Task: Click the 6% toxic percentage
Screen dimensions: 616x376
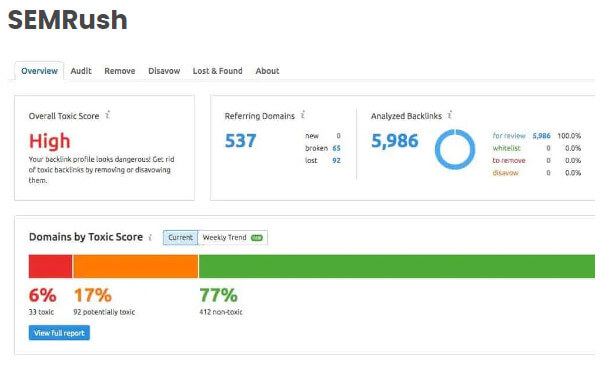Action: point(42,295)
